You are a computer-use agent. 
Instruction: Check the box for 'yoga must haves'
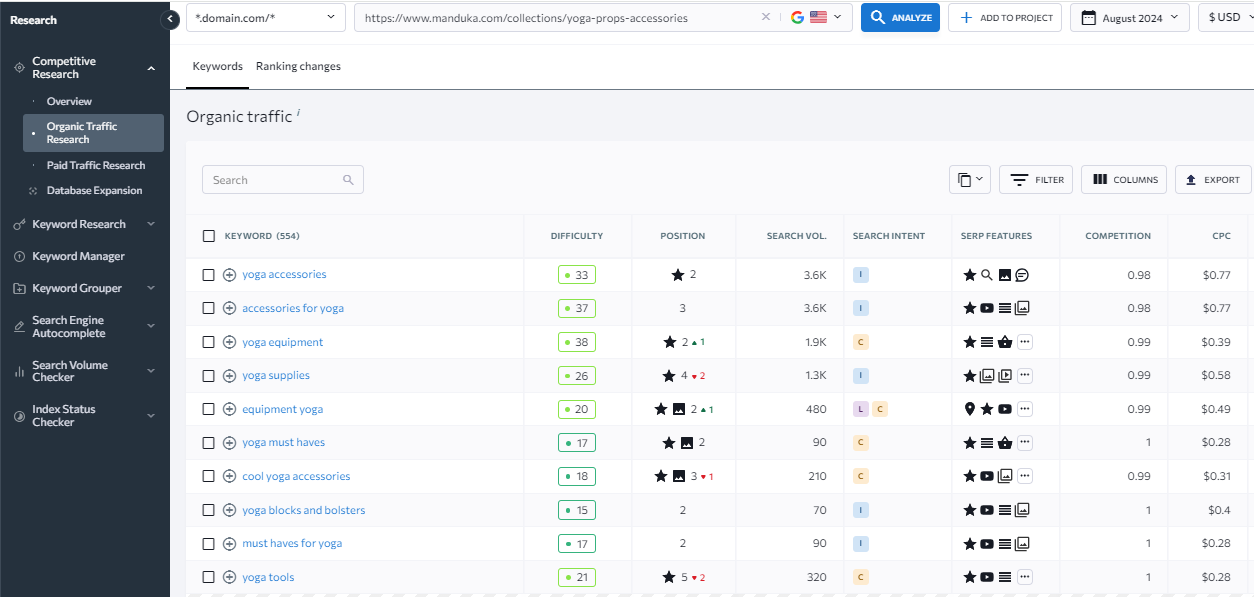pyautogui.click(x=209, y=443)
